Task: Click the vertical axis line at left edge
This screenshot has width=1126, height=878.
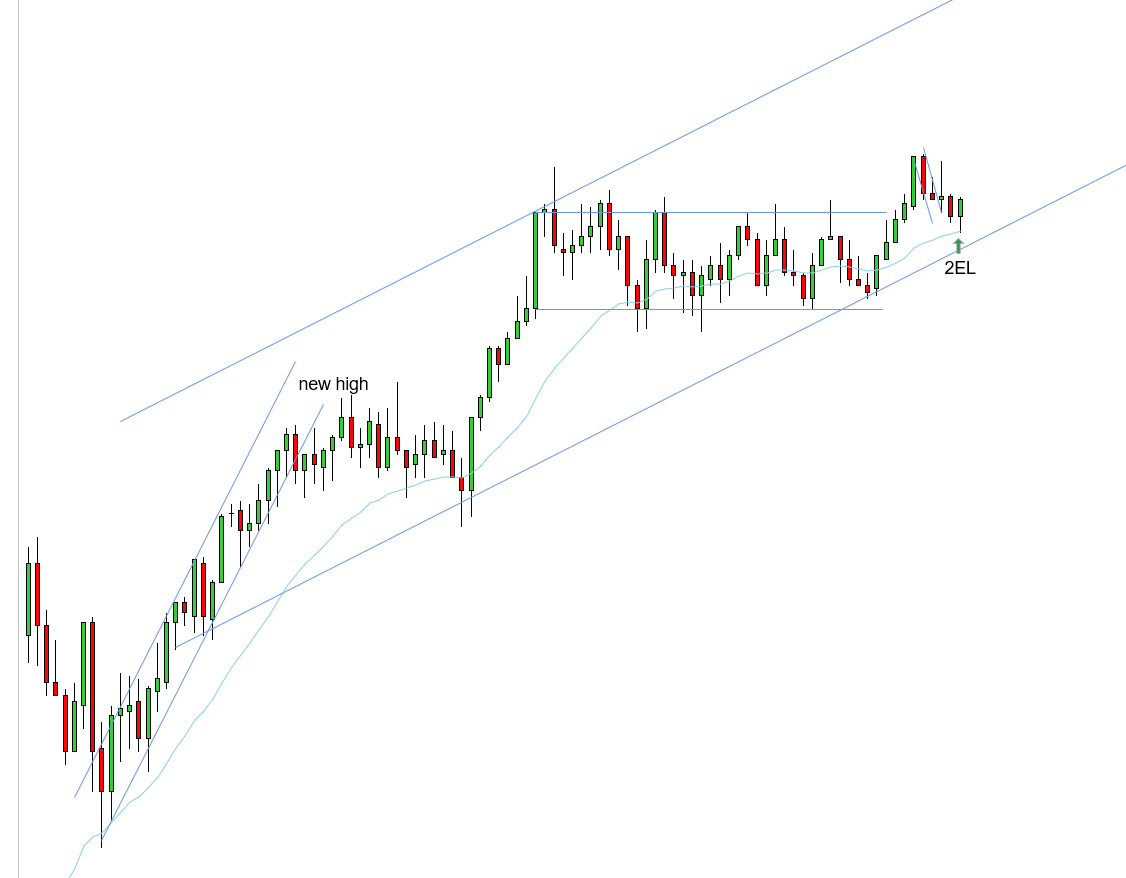Action: tap(18, 440)
